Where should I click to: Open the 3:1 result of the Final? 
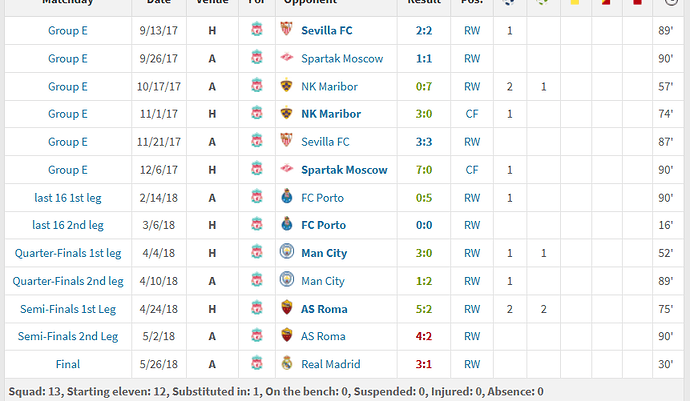(x=424, y=364)
